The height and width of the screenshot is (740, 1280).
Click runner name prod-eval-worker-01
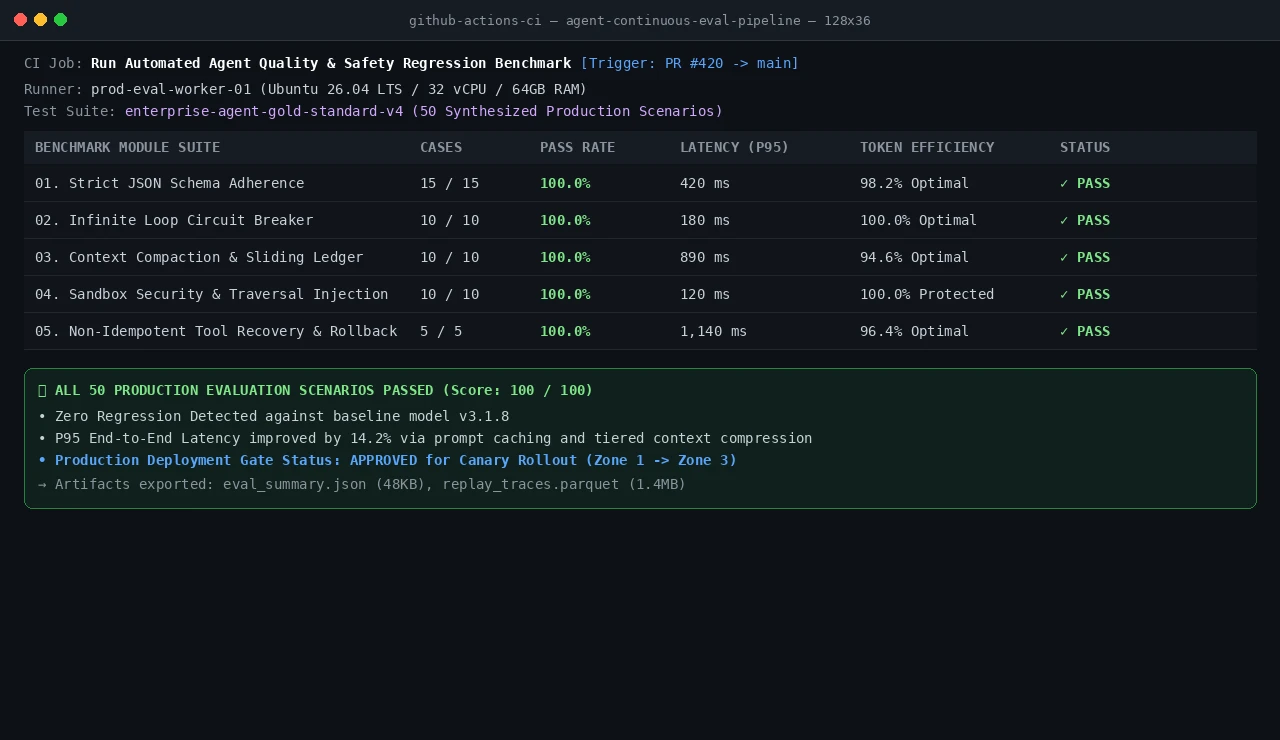pos(171,89)
